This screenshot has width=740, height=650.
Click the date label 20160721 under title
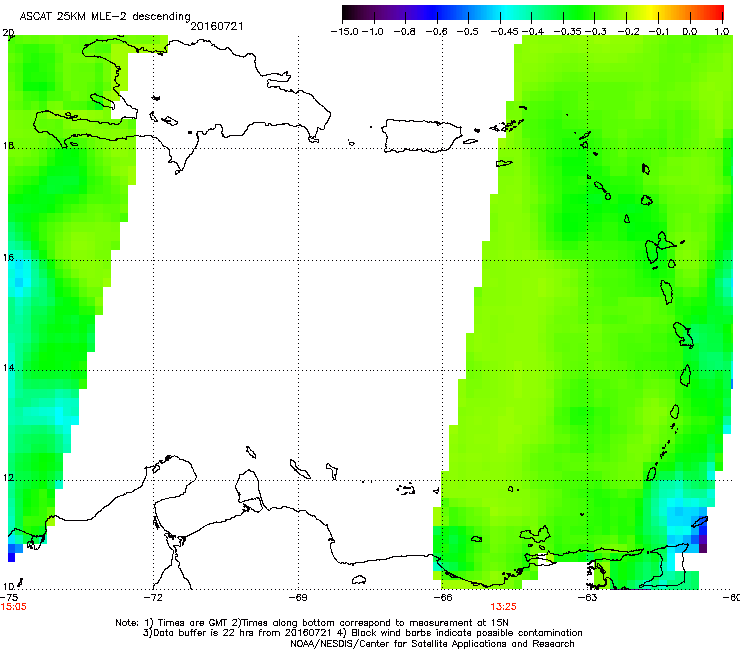click(x=217, y=26)
